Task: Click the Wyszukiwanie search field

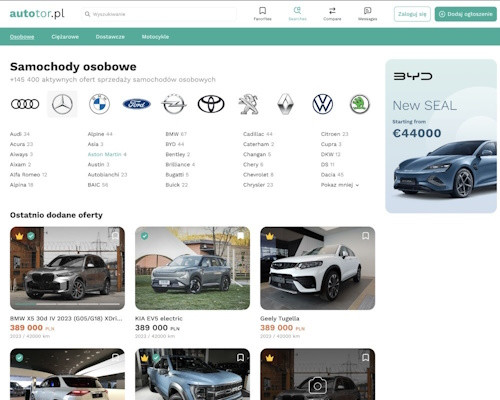Action: click(x=159, y=14)
